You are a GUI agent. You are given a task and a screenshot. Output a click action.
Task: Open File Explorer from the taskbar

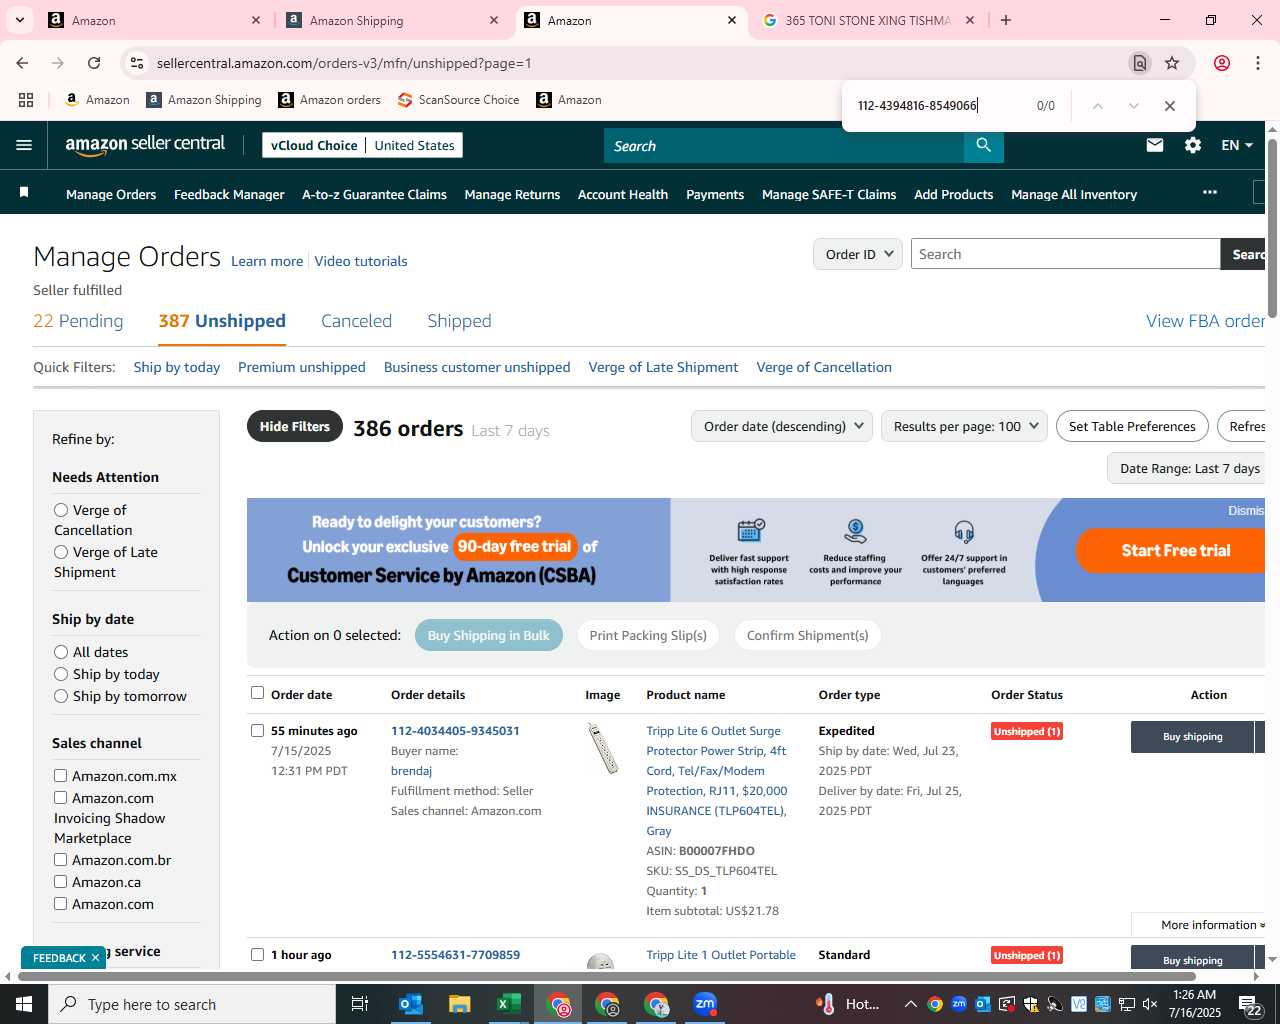[x=459, y=1004]
